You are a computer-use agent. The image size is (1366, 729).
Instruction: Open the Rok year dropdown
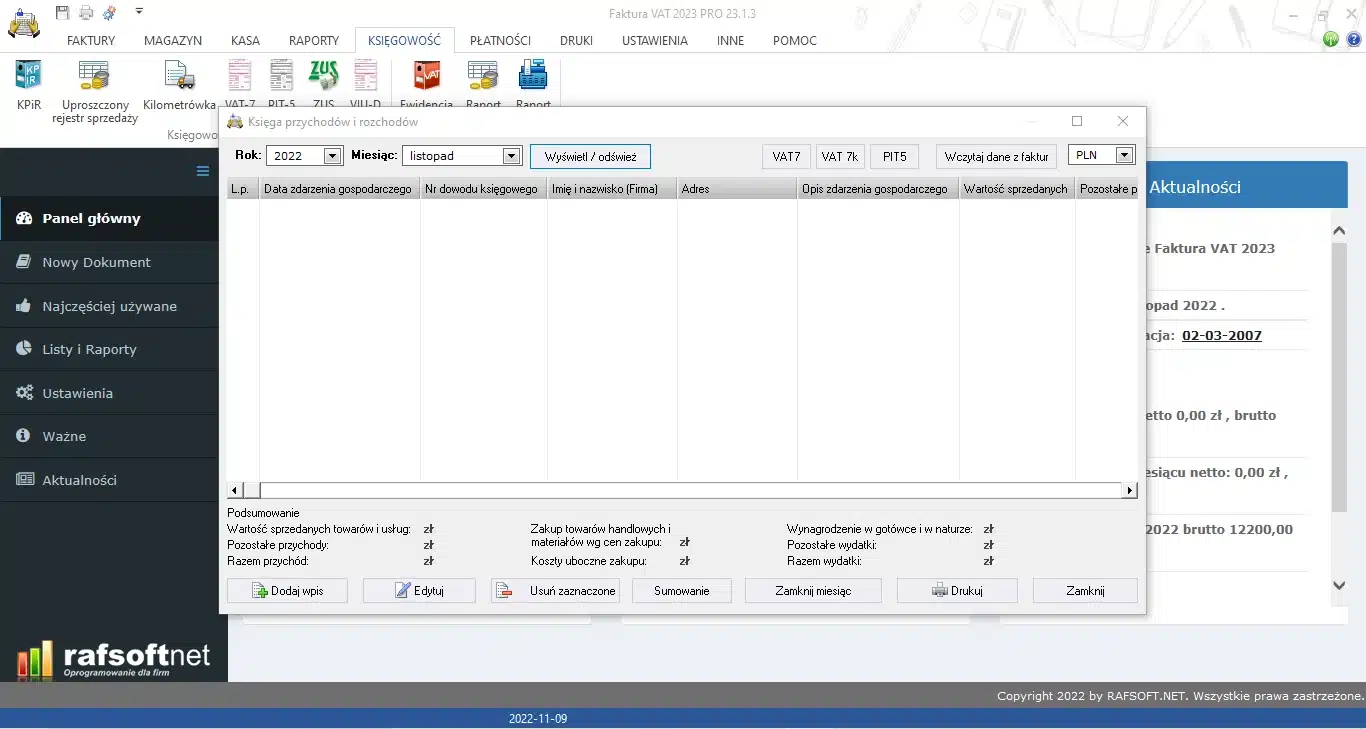[x=334, y=155]
